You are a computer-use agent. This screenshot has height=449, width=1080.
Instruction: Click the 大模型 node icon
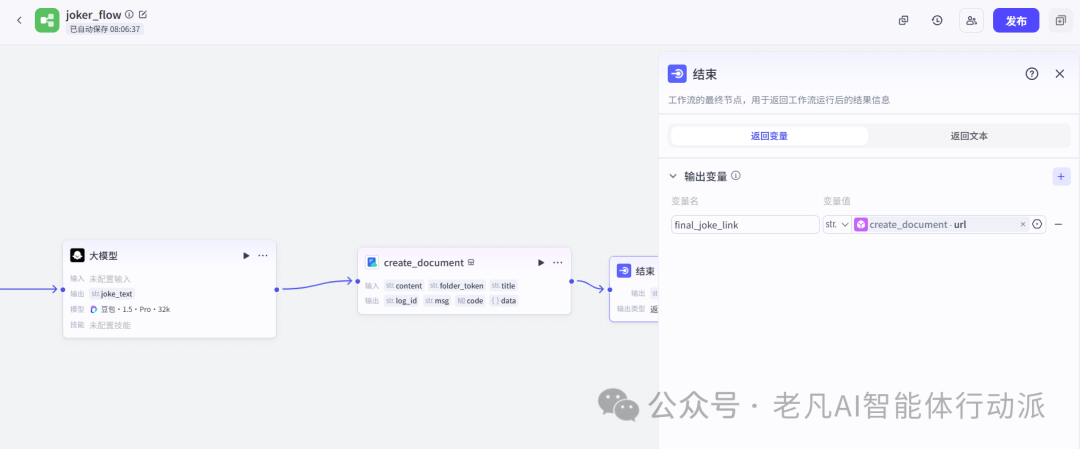77,255
